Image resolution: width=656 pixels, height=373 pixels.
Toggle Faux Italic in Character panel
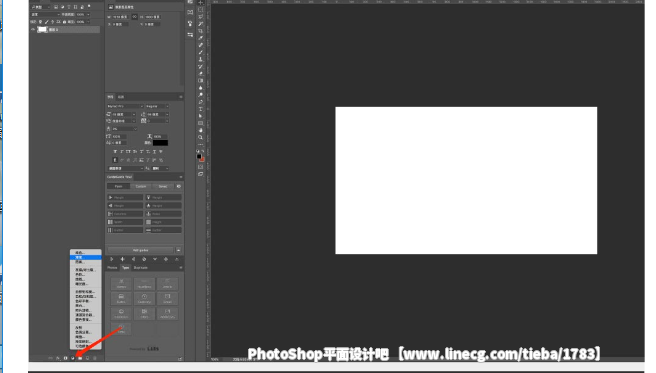(122, 151)
